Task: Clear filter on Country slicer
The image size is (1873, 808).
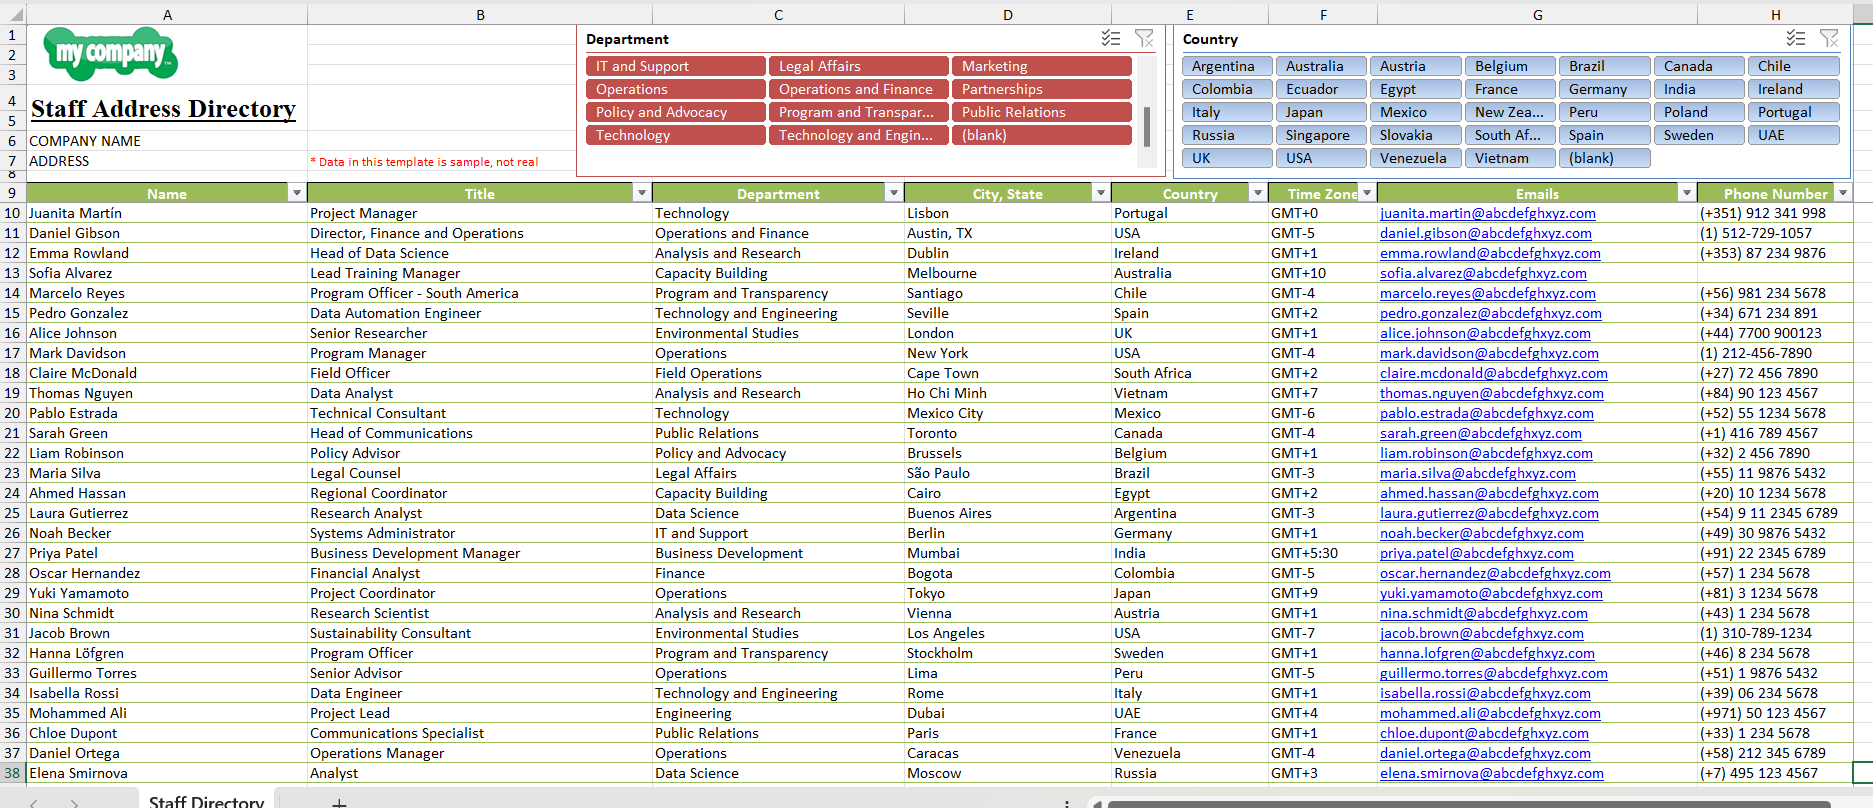Action: click(x=1829, y=38)
